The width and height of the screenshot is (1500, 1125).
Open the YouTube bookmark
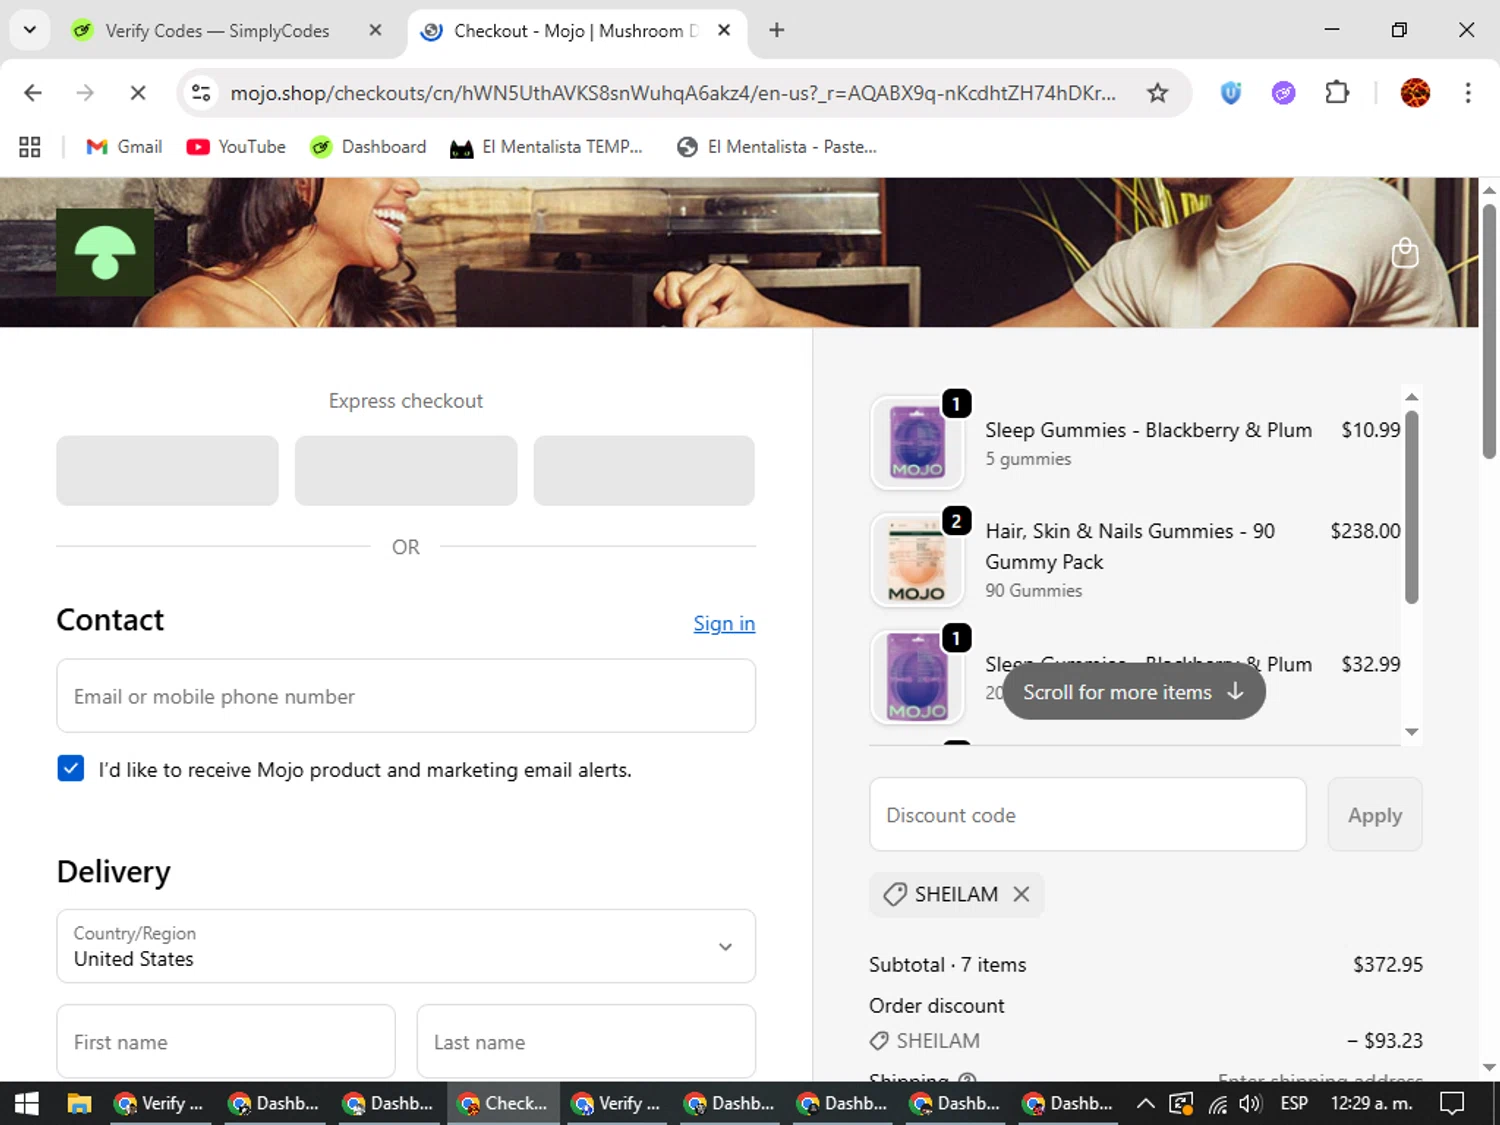236,147
